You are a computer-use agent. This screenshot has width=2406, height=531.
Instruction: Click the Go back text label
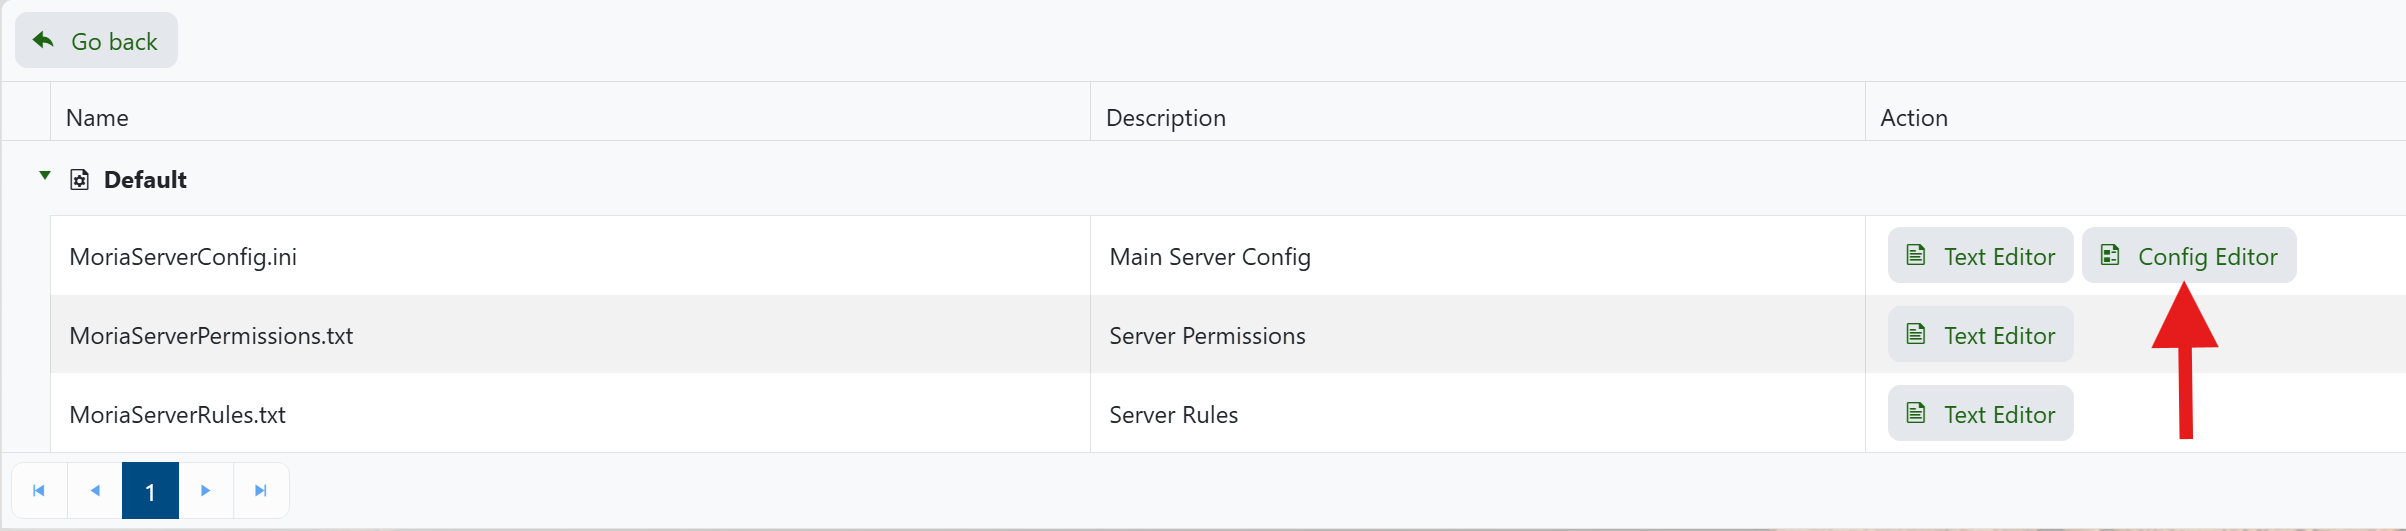click(114, 42)
